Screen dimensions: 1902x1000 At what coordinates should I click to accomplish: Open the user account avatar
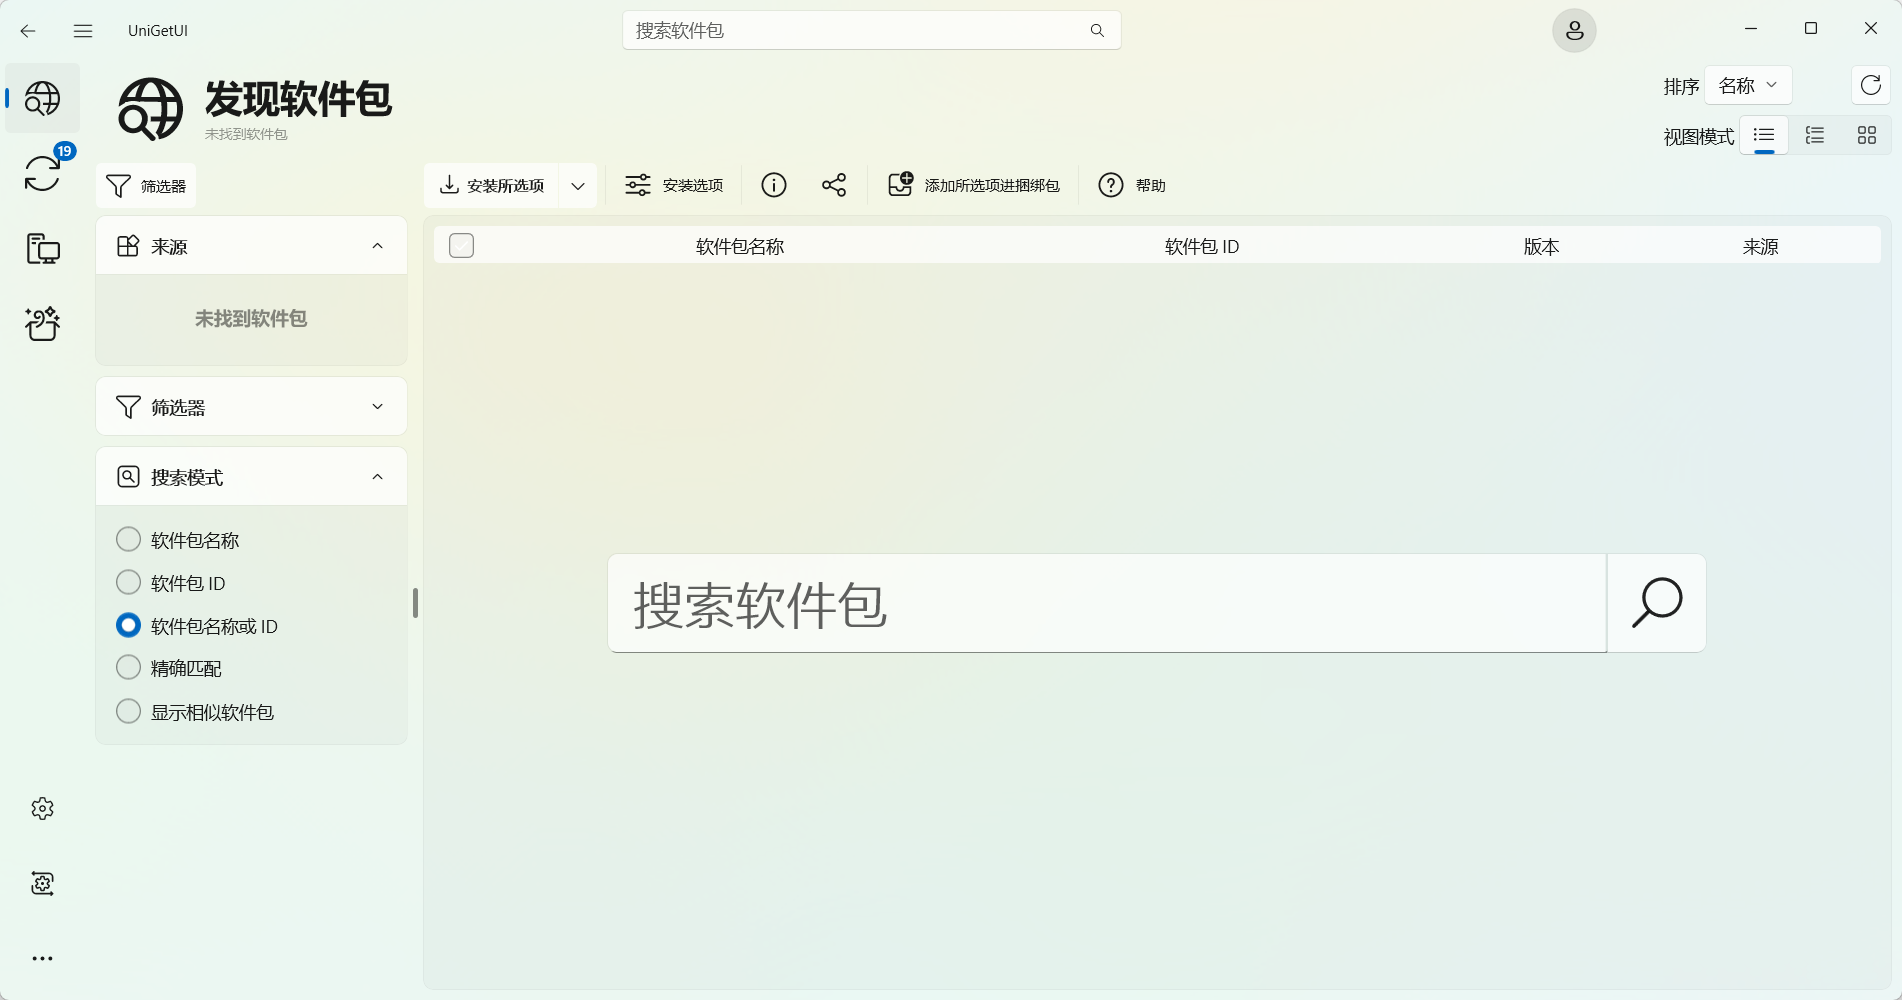click(1573, 31)
